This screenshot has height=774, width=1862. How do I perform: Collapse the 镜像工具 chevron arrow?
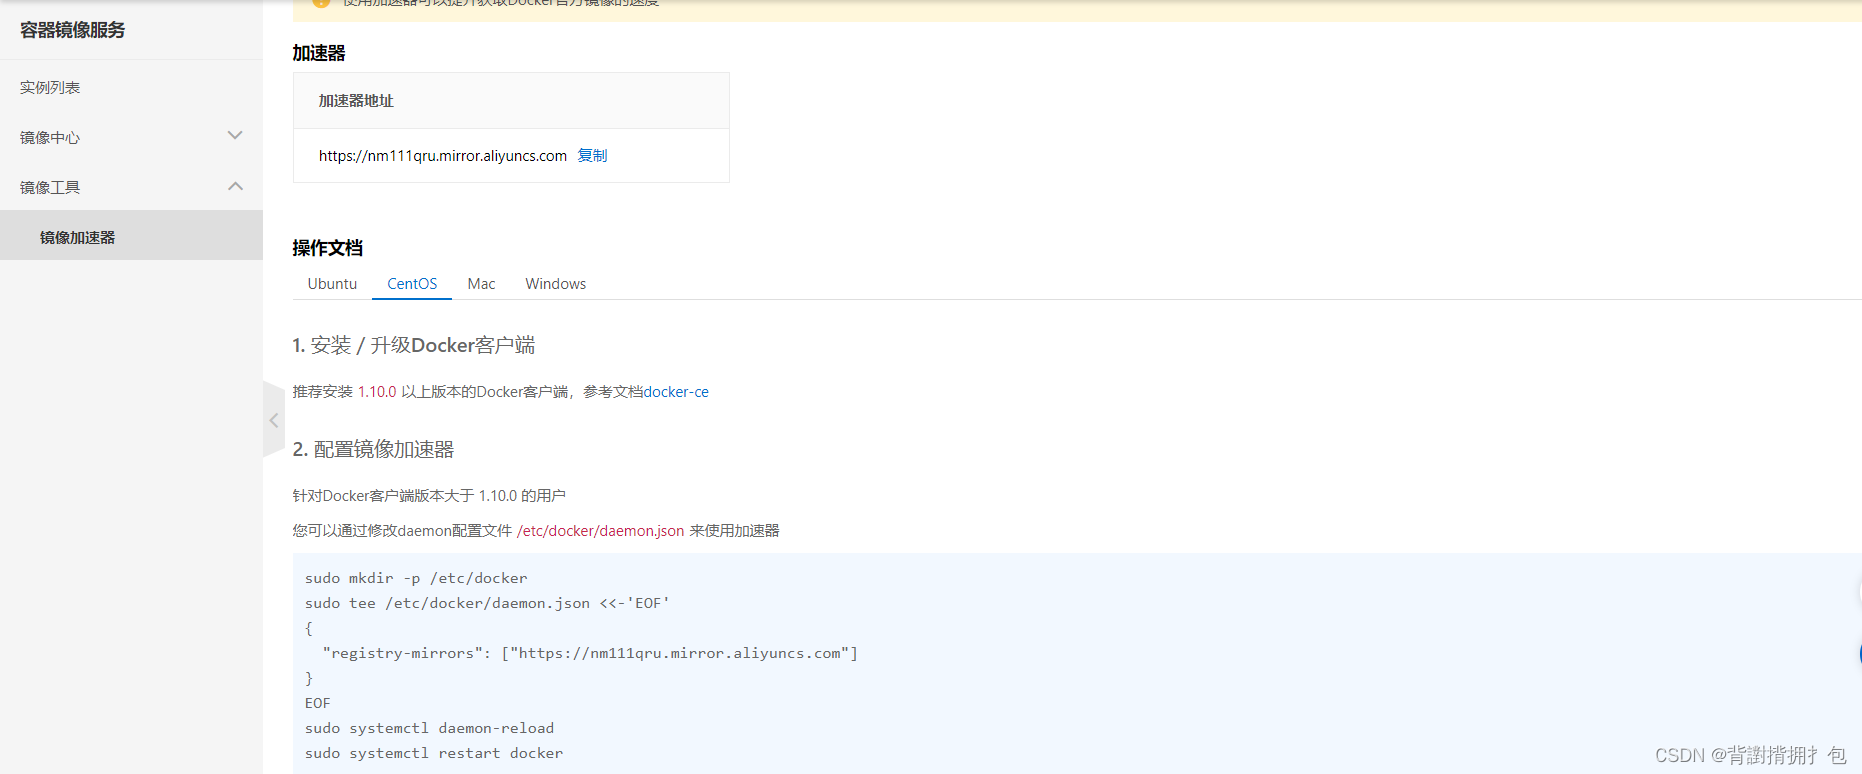(x=235, y=186)
